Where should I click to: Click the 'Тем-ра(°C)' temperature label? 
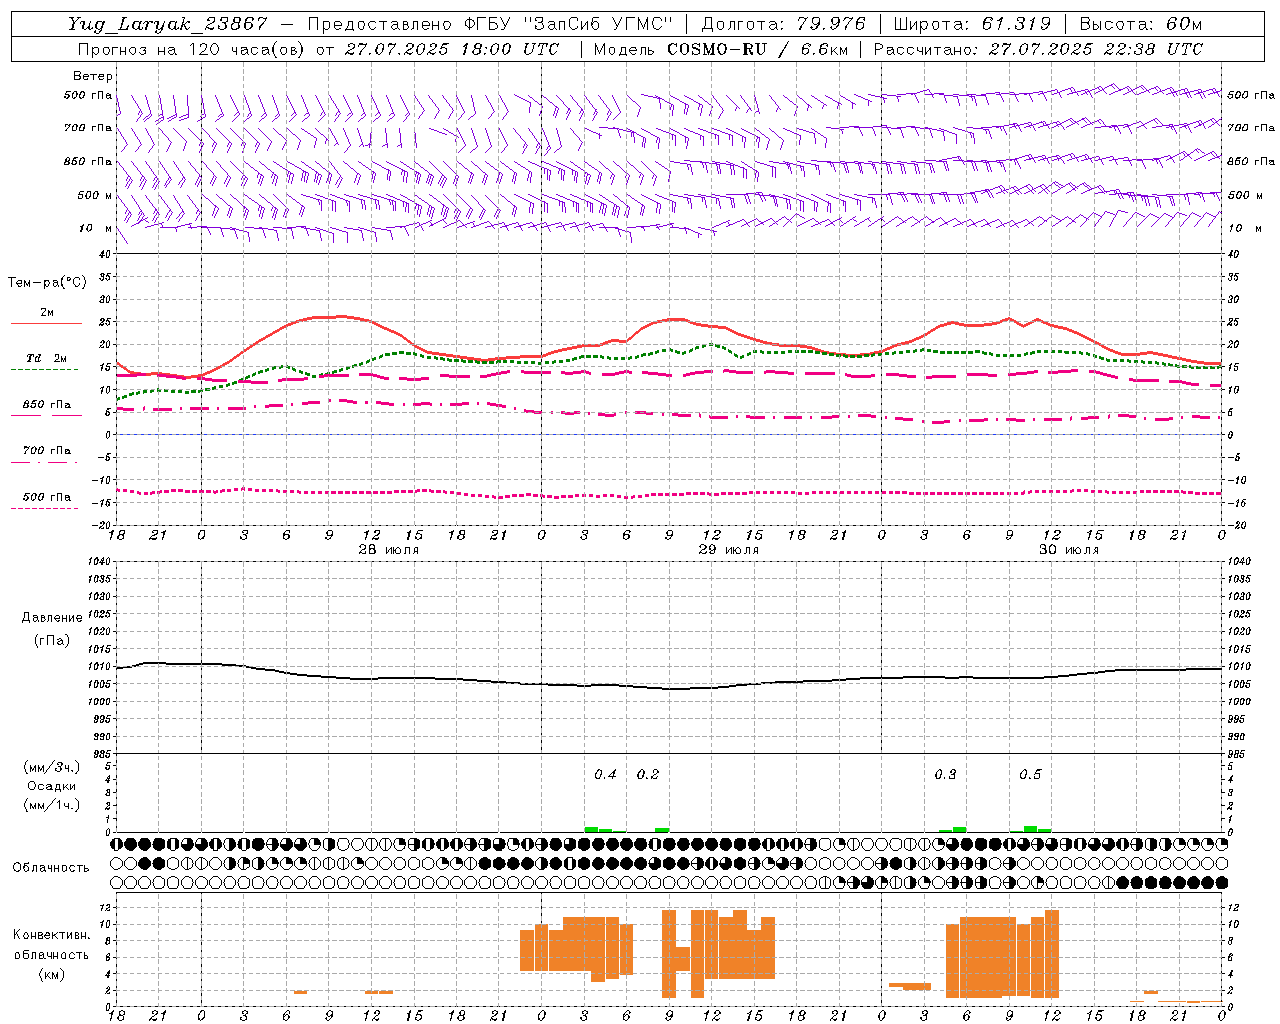(47, 283)
